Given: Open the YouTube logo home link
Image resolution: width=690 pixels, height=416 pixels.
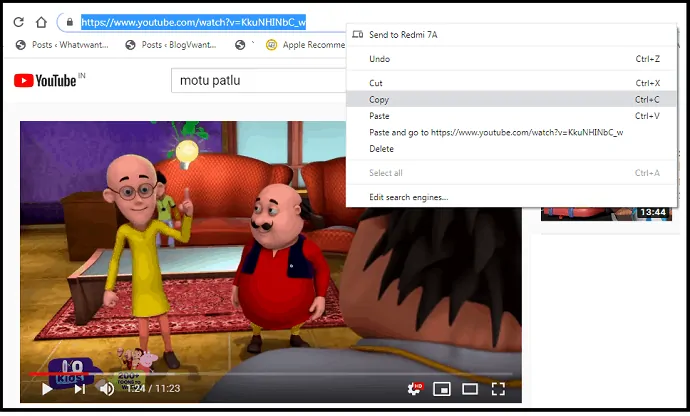Looking at the screenshot, I should tap(45, 81).
